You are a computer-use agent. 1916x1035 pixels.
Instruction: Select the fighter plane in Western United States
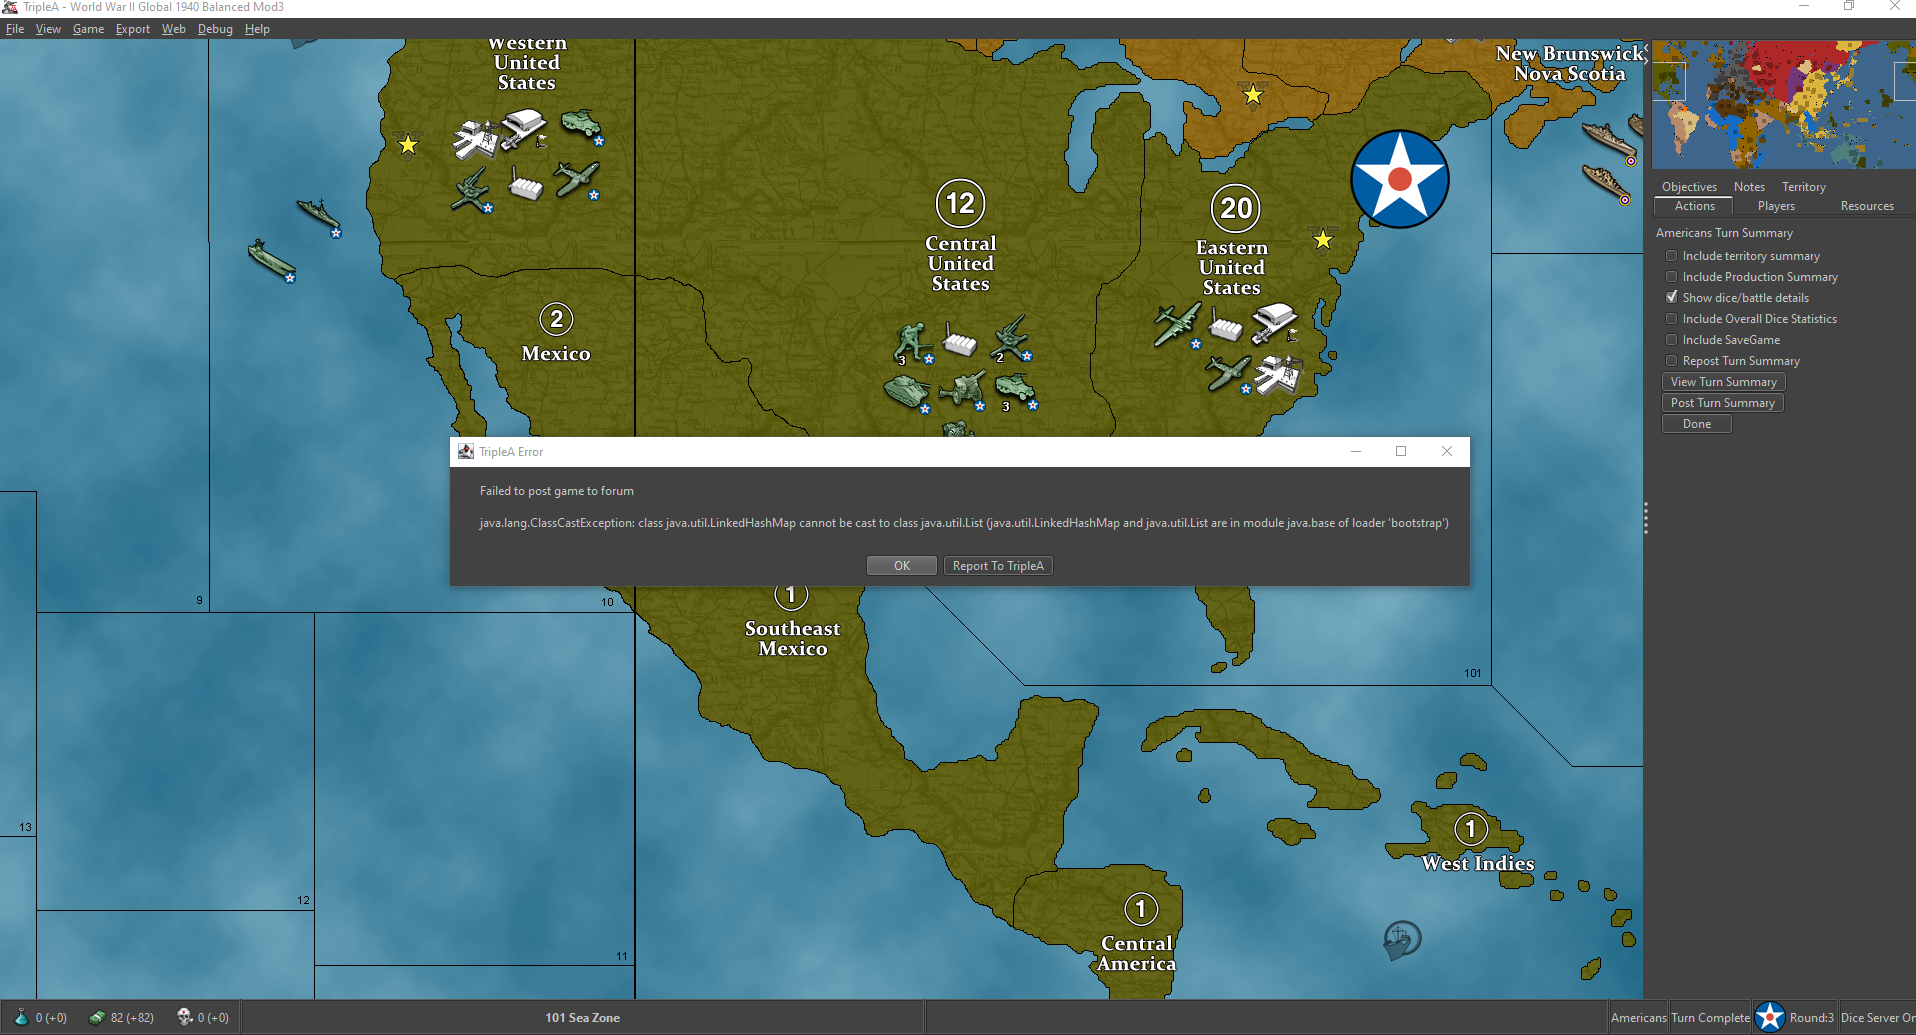[x=577, y=181]
